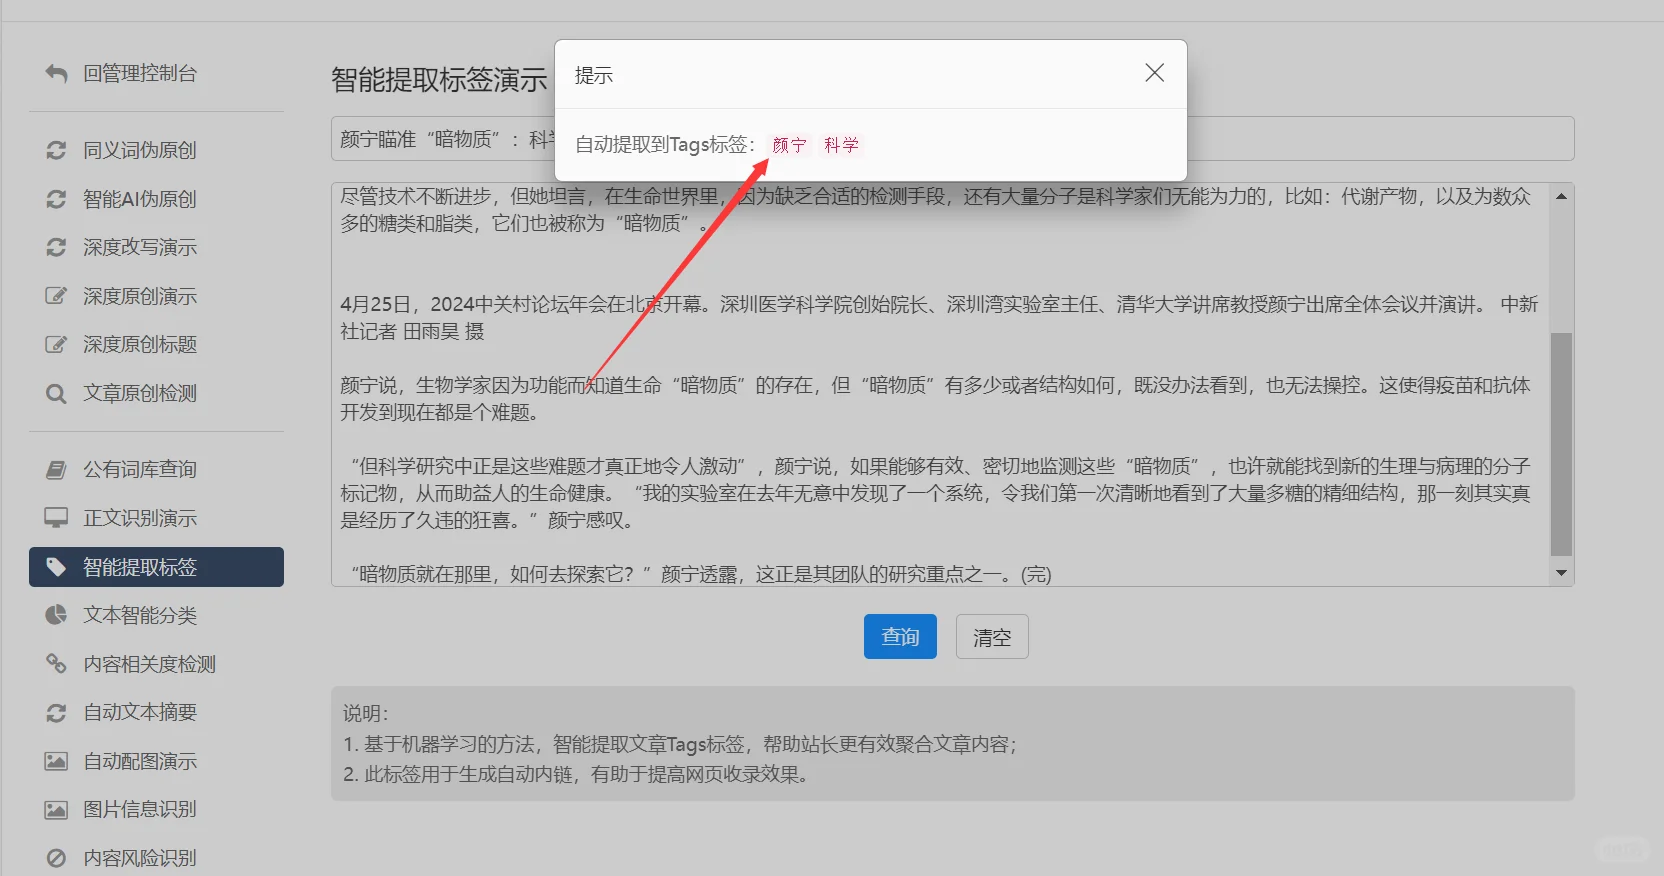The height and width of the screenshot is (876, 1664).
Task: Click the 清空 button
Action: tap(992, 636)
